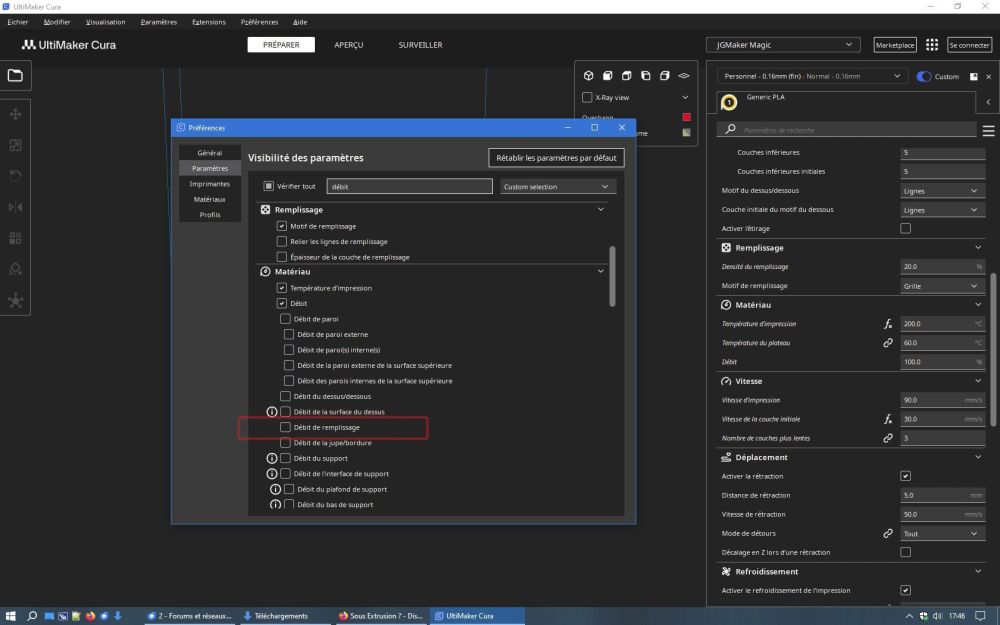Click formula icon next to Température d'impression
Viewport: 1000px width, 625px height.
(888, 324)
